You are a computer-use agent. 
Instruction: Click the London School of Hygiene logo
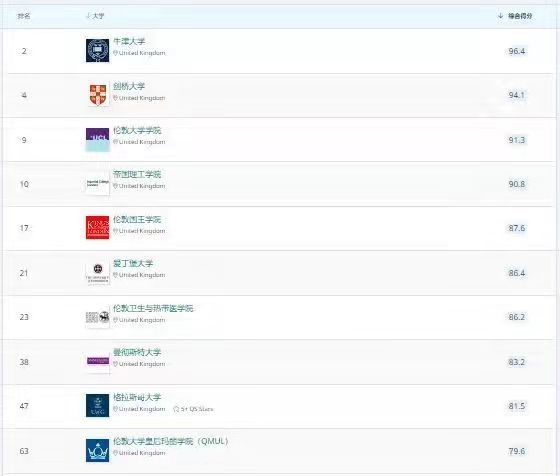point(98,317)
